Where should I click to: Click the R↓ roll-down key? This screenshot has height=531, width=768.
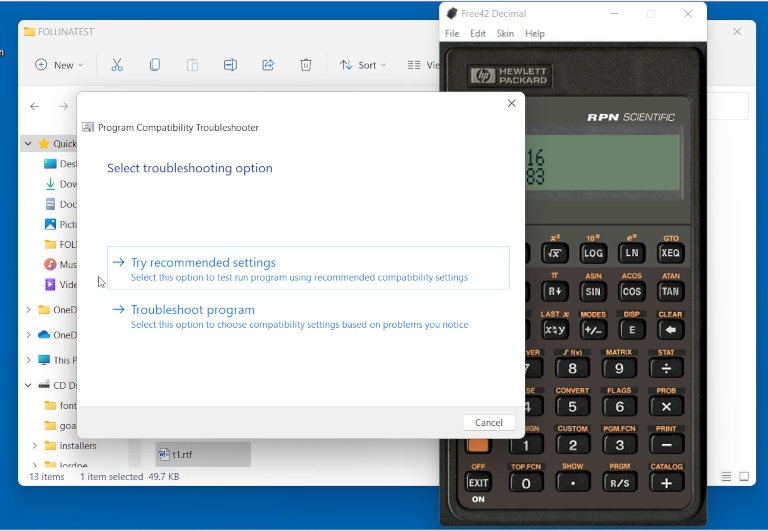pos(554,291)
